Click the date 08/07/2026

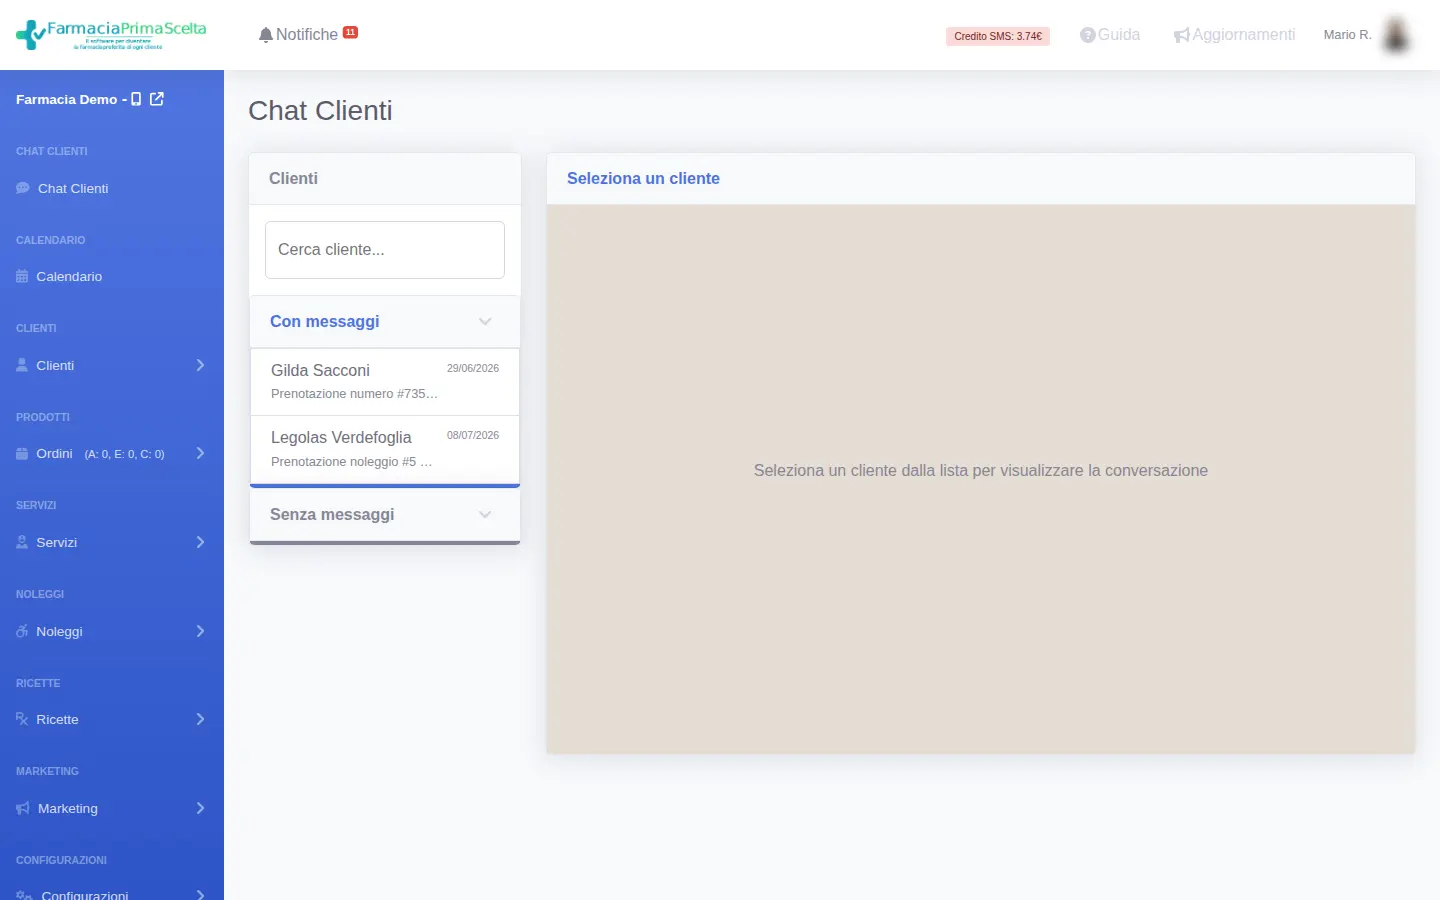coord(473,435)
